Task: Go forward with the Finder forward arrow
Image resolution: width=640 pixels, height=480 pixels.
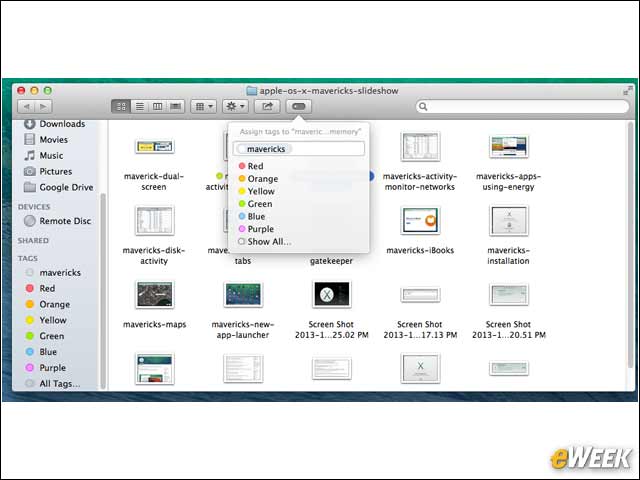Action: [43, 107]
